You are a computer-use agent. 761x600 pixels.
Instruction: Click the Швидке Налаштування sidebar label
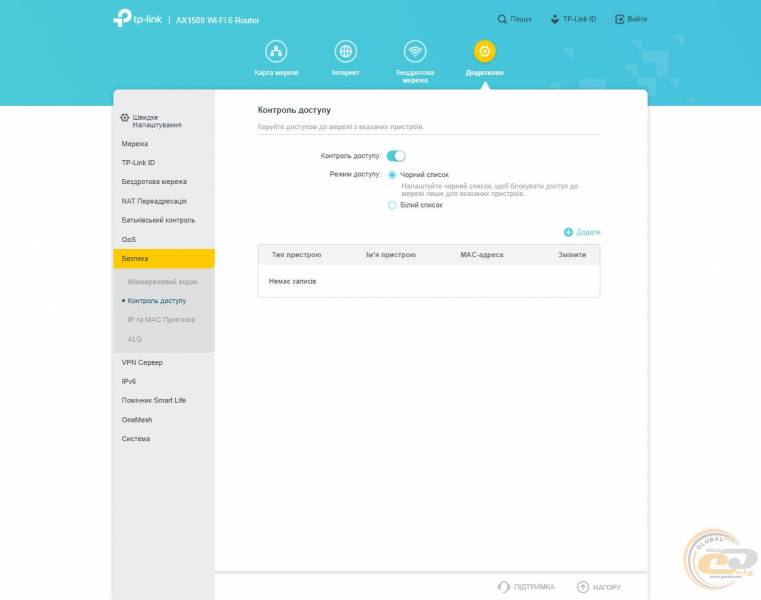[157, 121]
